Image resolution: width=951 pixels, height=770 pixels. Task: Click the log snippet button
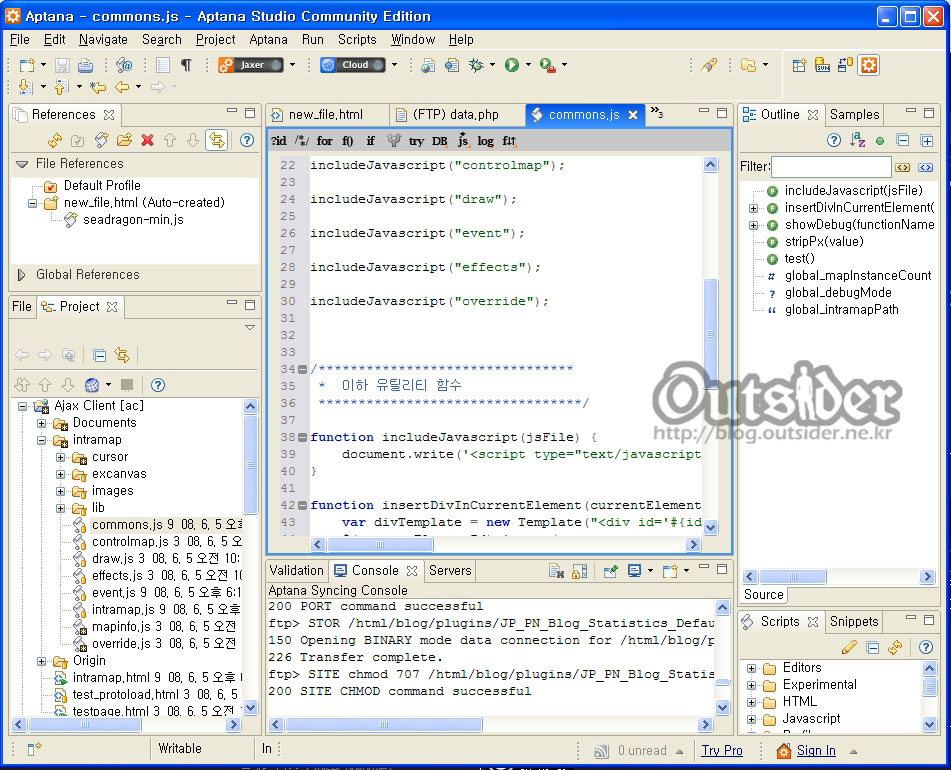(x=485, y=141)
